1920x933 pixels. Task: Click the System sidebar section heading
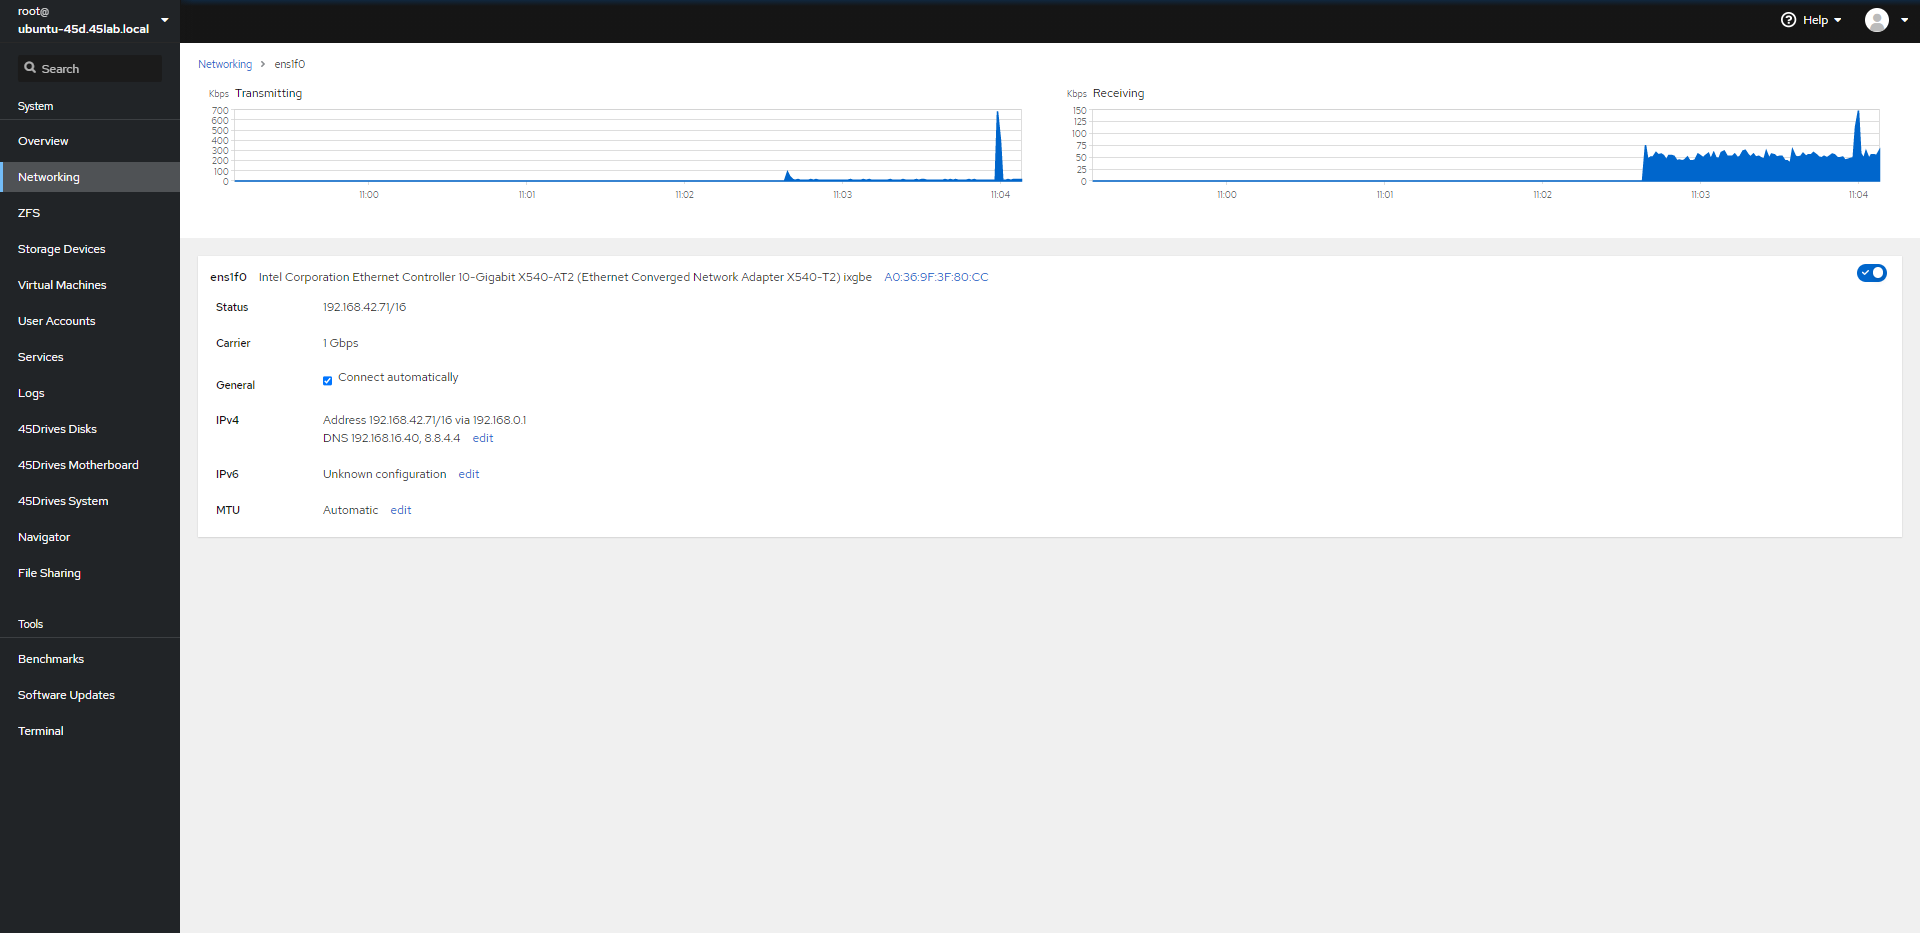[x=36, y=106]
